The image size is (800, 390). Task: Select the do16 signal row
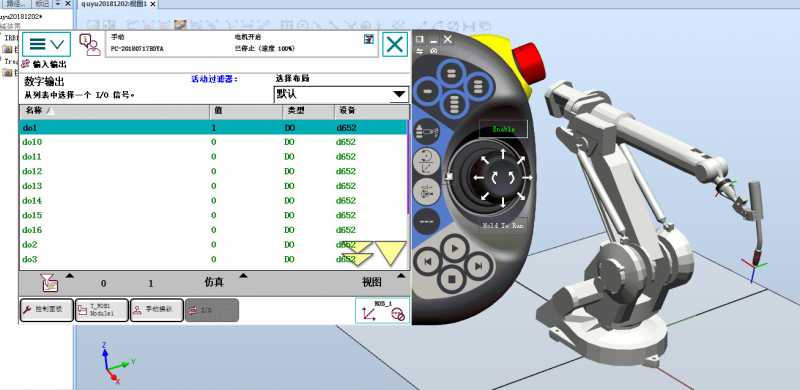[213, 230]
